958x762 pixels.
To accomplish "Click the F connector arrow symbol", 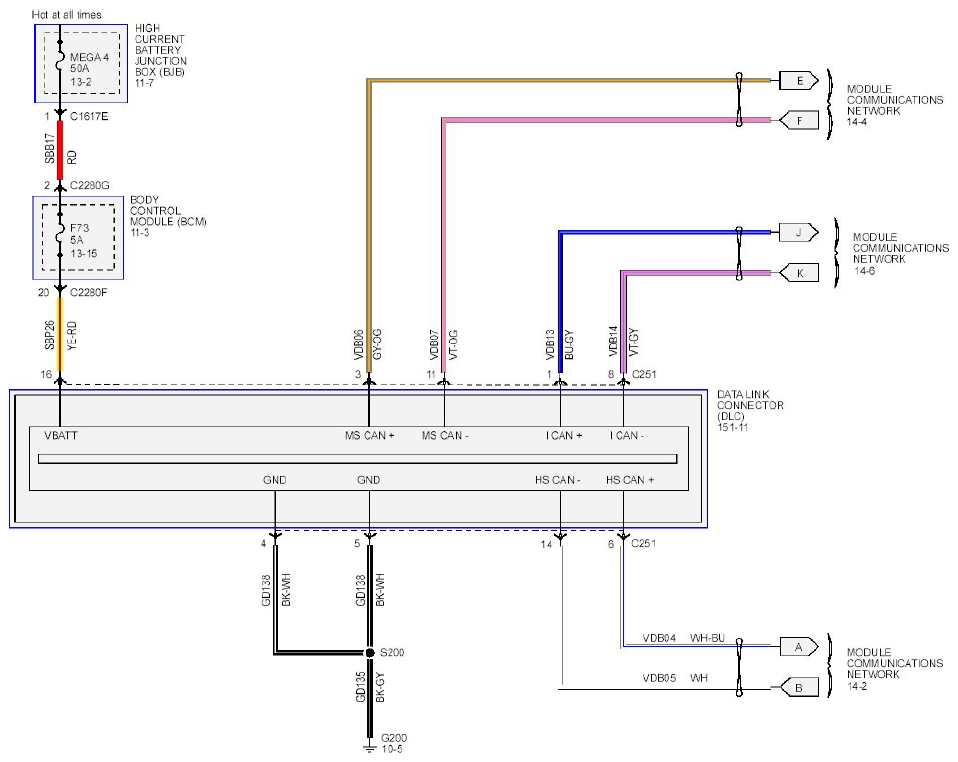I will [799, 120].
